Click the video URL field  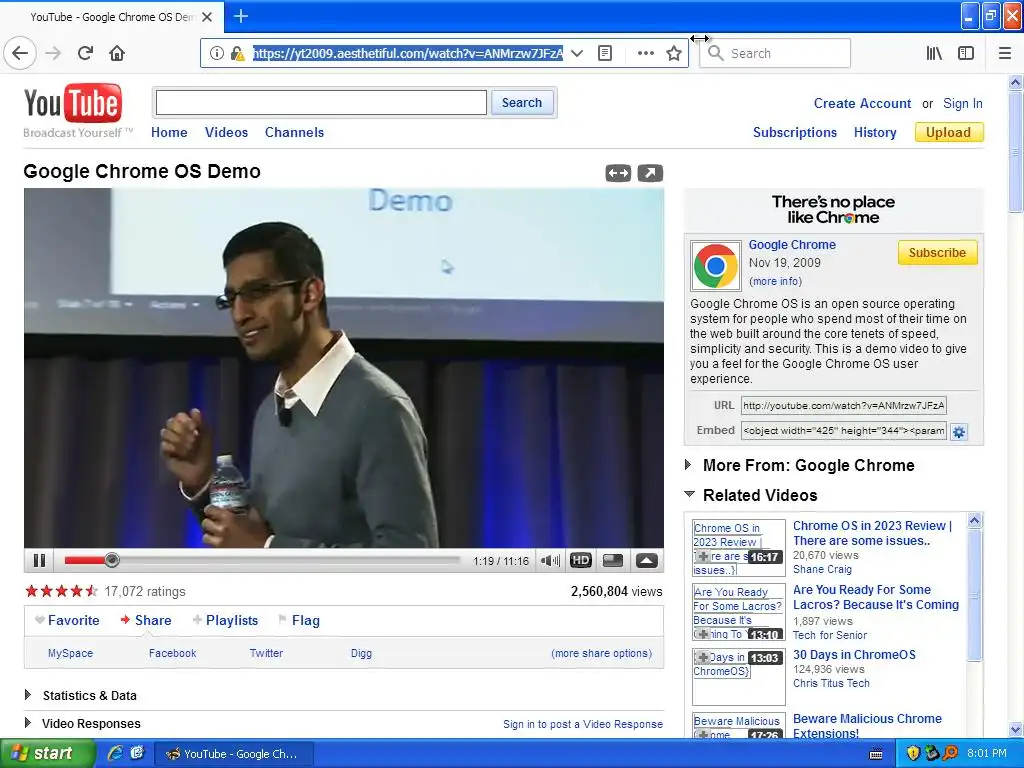(844, 406)
